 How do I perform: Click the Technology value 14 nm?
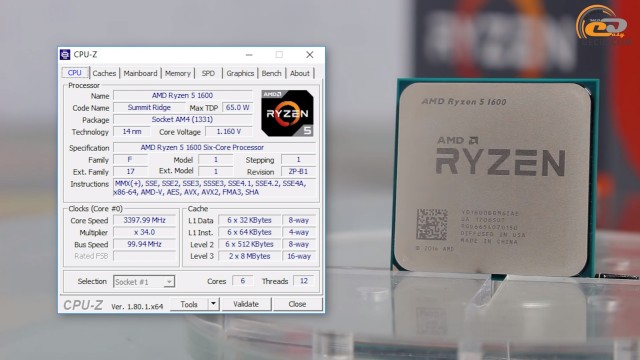131,131
